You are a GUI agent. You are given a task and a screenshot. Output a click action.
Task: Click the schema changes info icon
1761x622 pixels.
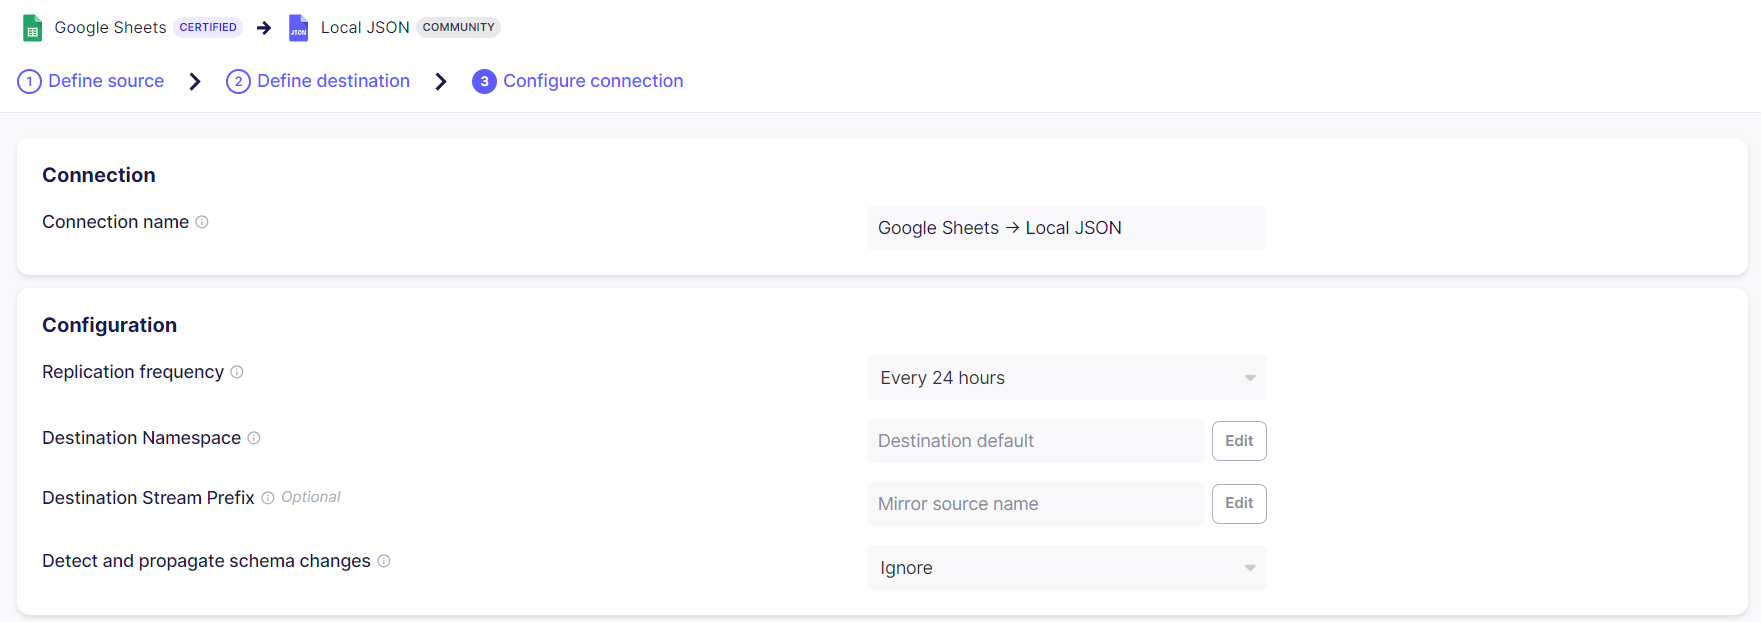pyautogui.click(x=384, y=561)
